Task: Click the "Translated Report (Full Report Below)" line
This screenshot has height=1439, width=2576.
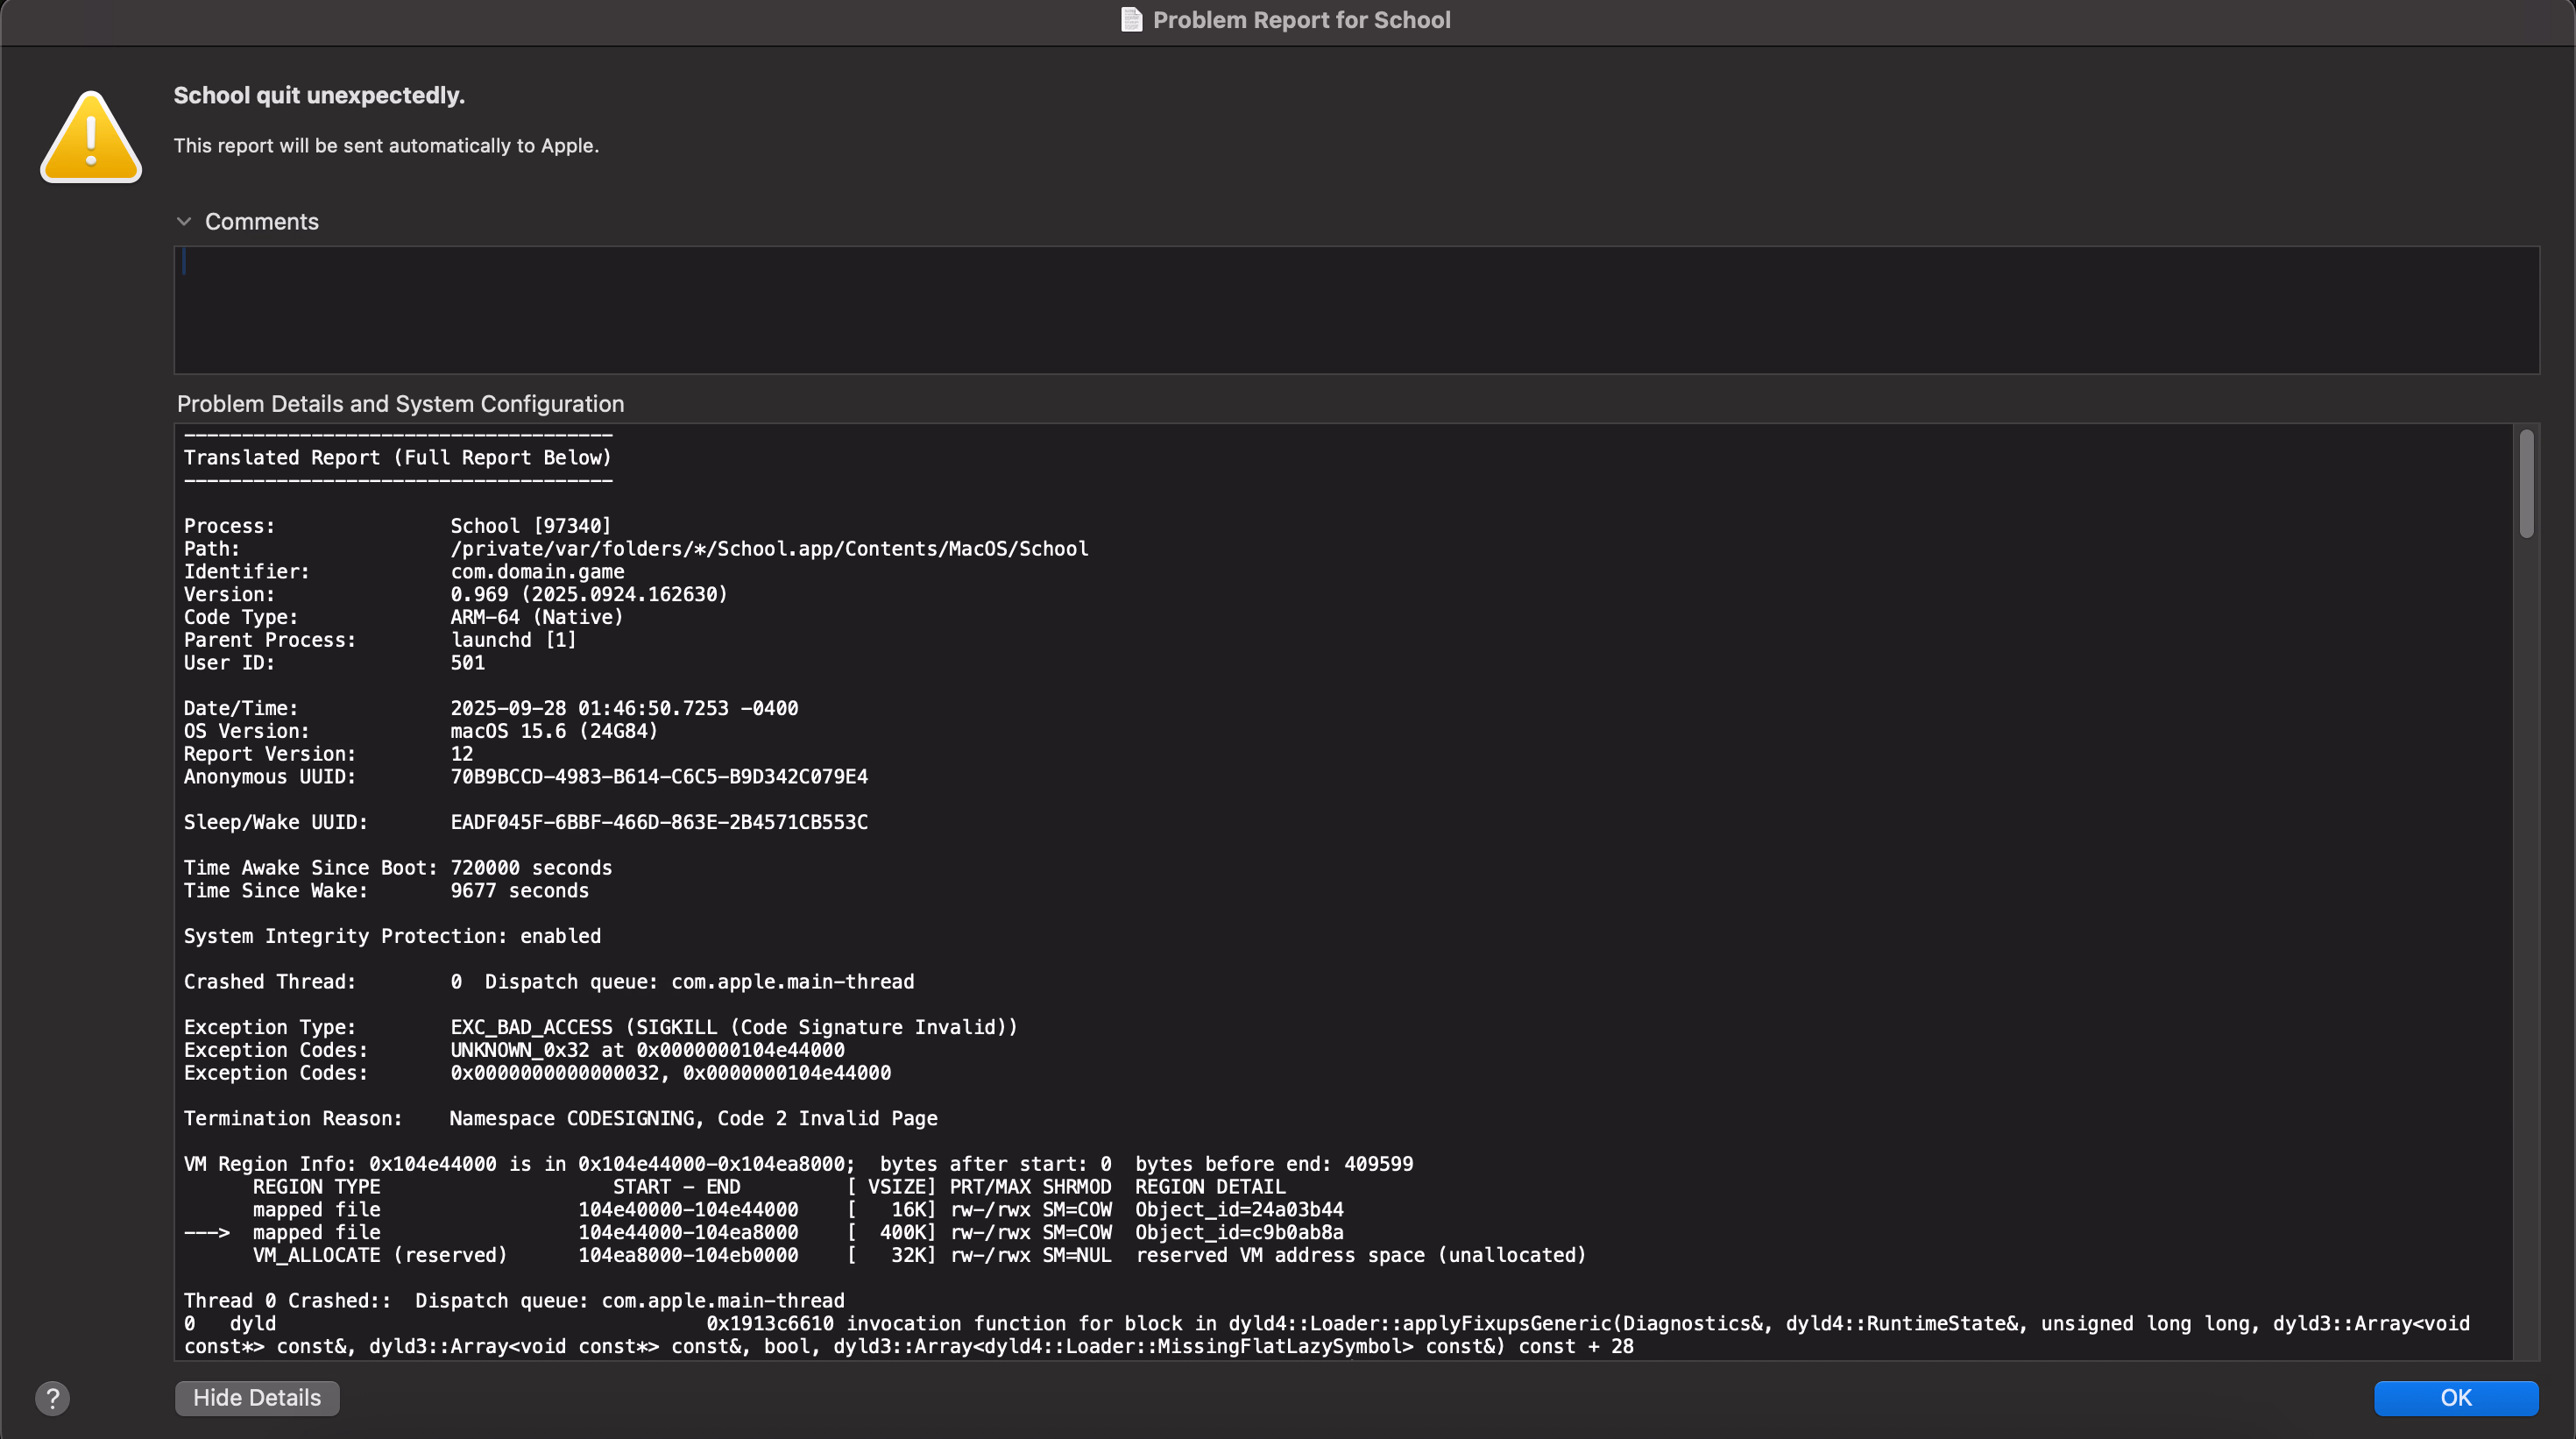Action: [x=397, y=457]
